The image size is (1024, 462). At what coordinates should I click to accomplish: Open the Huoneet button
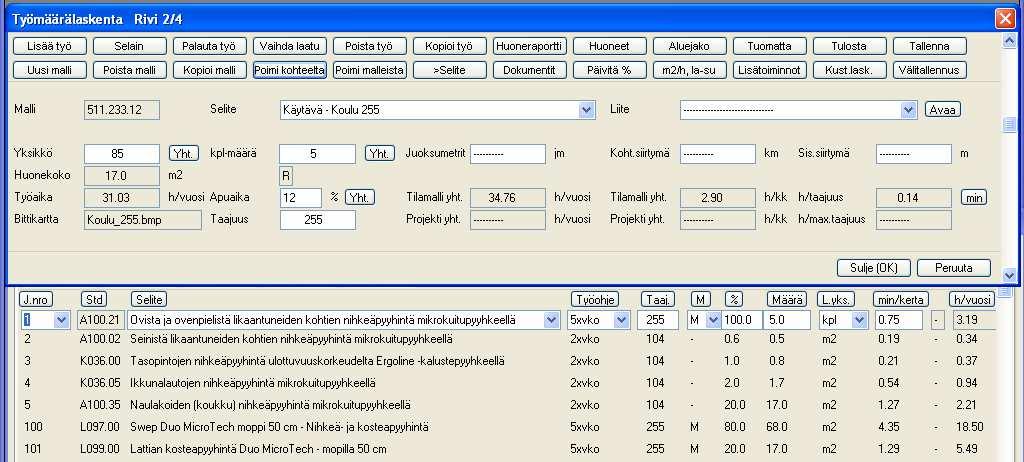(609, 46)
